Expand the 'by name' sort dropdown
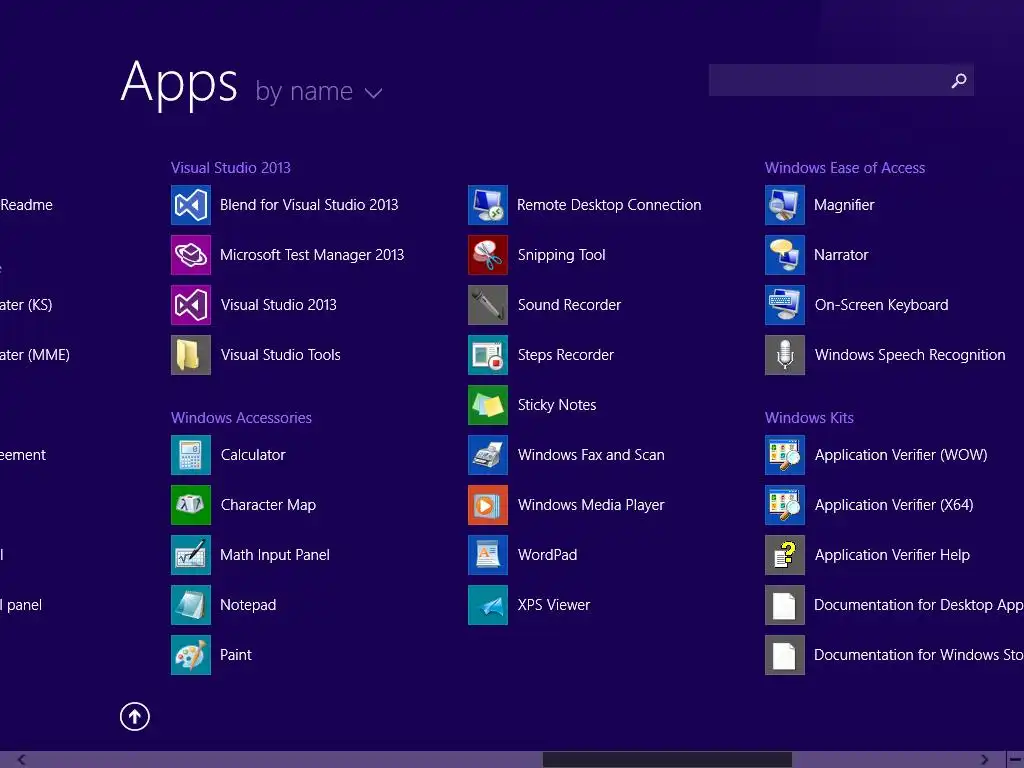1024x768 pixels. 318,91
